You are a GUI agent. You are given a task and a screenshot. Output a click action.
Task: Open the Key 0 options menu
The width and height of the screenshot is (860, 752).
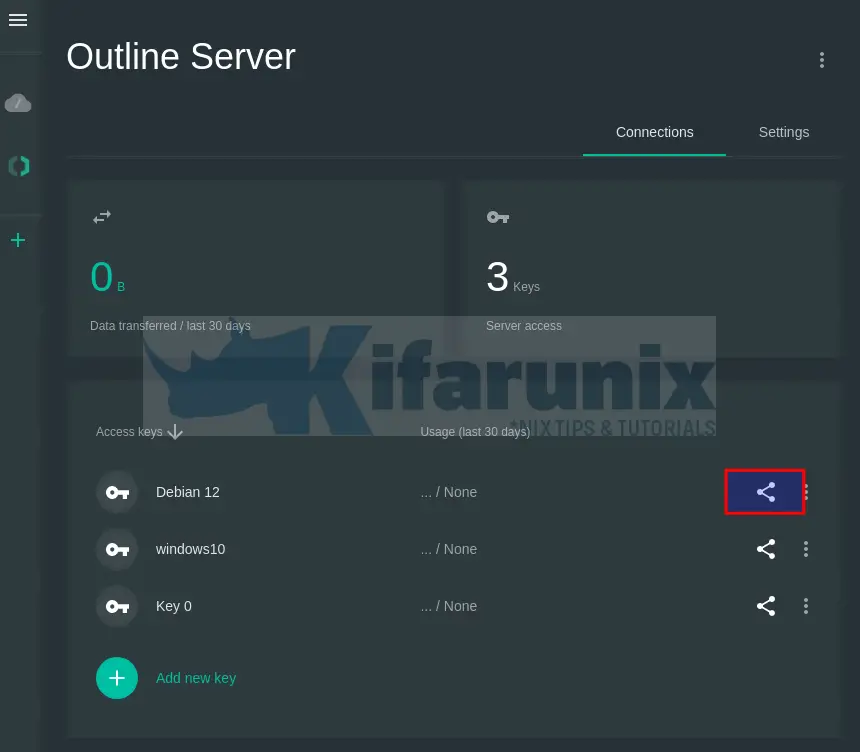pyautogui.click(x=806, y=606)
